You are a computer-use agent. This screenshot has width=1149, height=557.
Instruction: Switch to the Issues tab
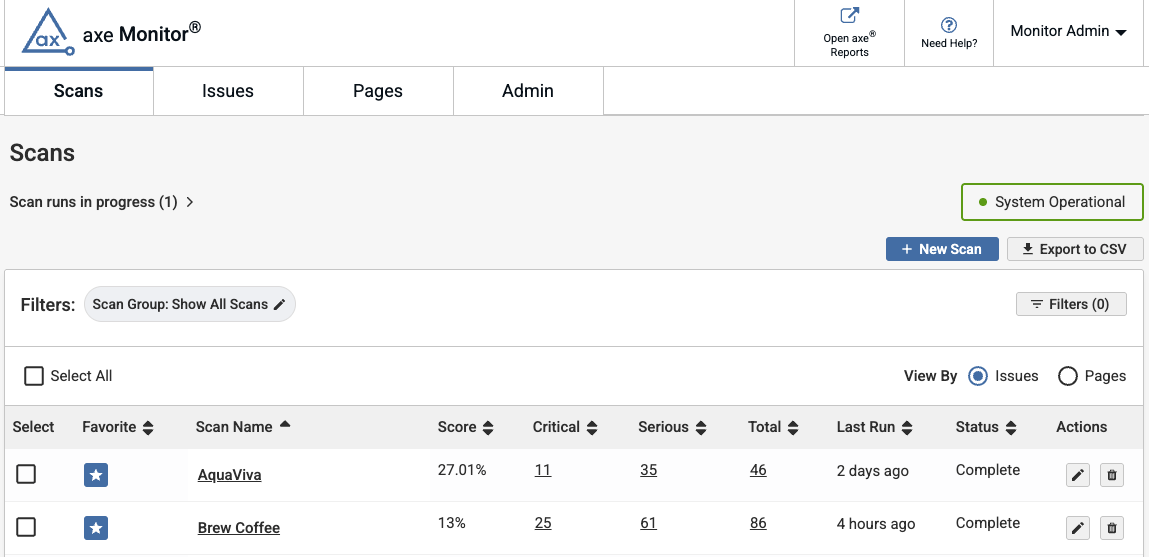pyautogui.click(x=228, y=91)
